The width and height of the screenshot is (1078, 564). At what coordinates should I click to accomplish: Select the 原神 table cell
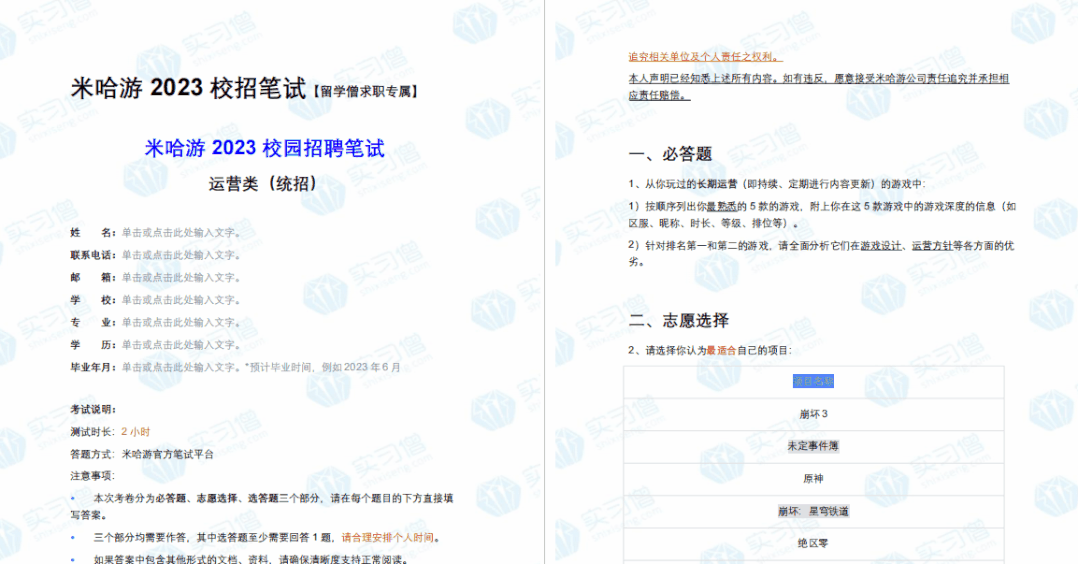click(813, 479)
